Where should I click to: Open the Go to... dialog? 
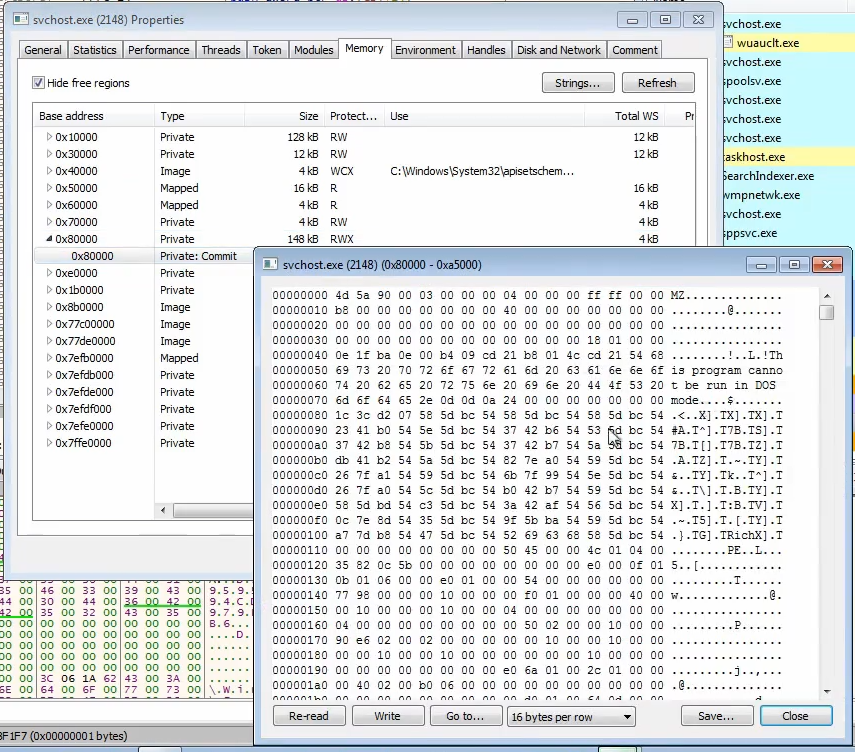465,716
